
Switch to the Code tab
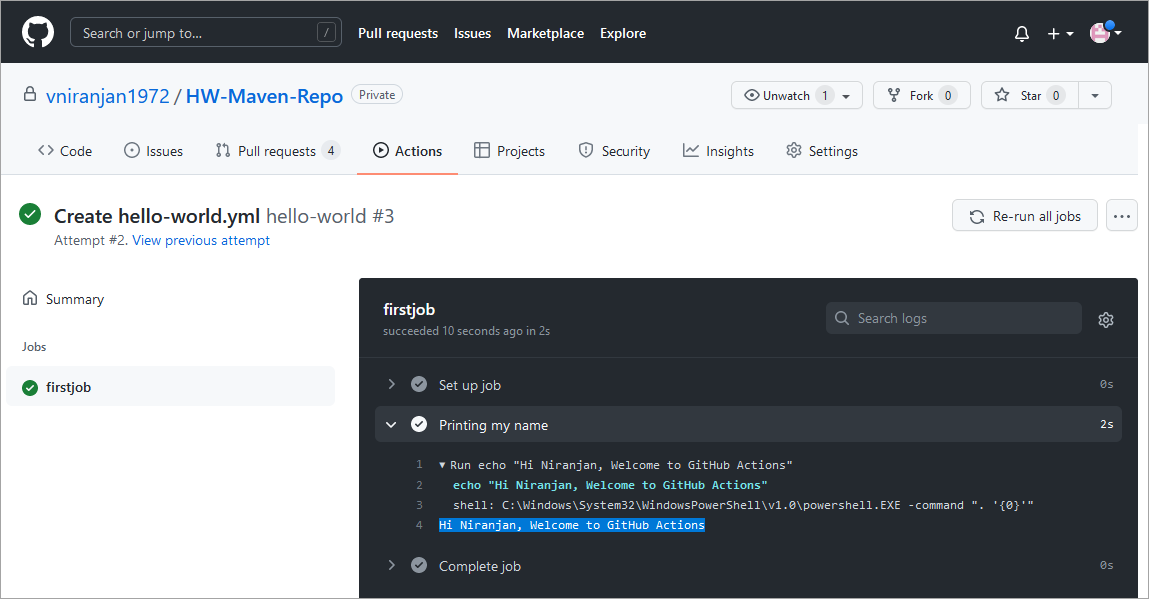pos(65,151)
